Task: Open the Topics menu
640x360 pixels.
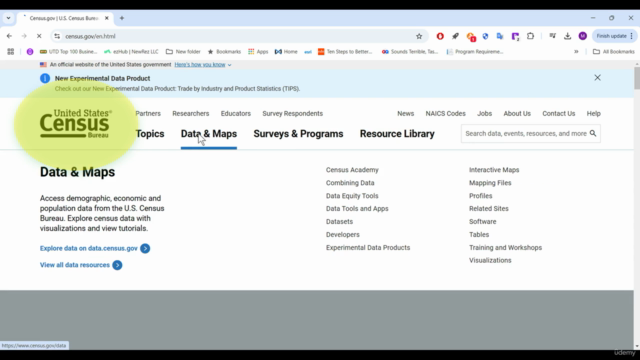Action: 150,133
